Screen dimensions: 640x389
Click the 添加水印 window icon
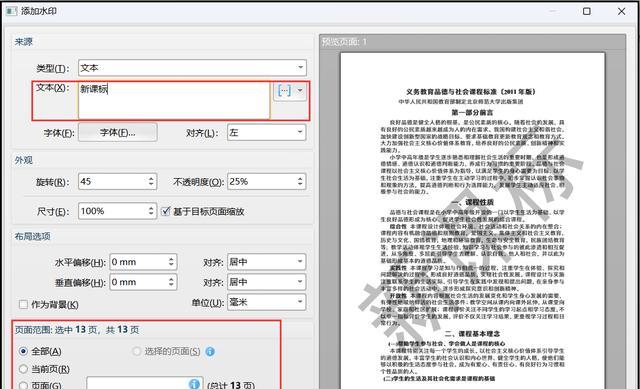11,11
